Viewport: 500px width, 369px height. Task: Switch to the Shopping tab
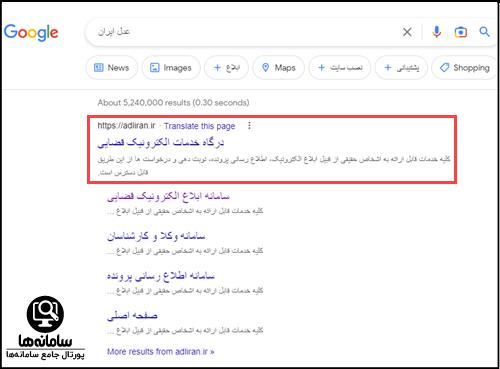(465, 68)
